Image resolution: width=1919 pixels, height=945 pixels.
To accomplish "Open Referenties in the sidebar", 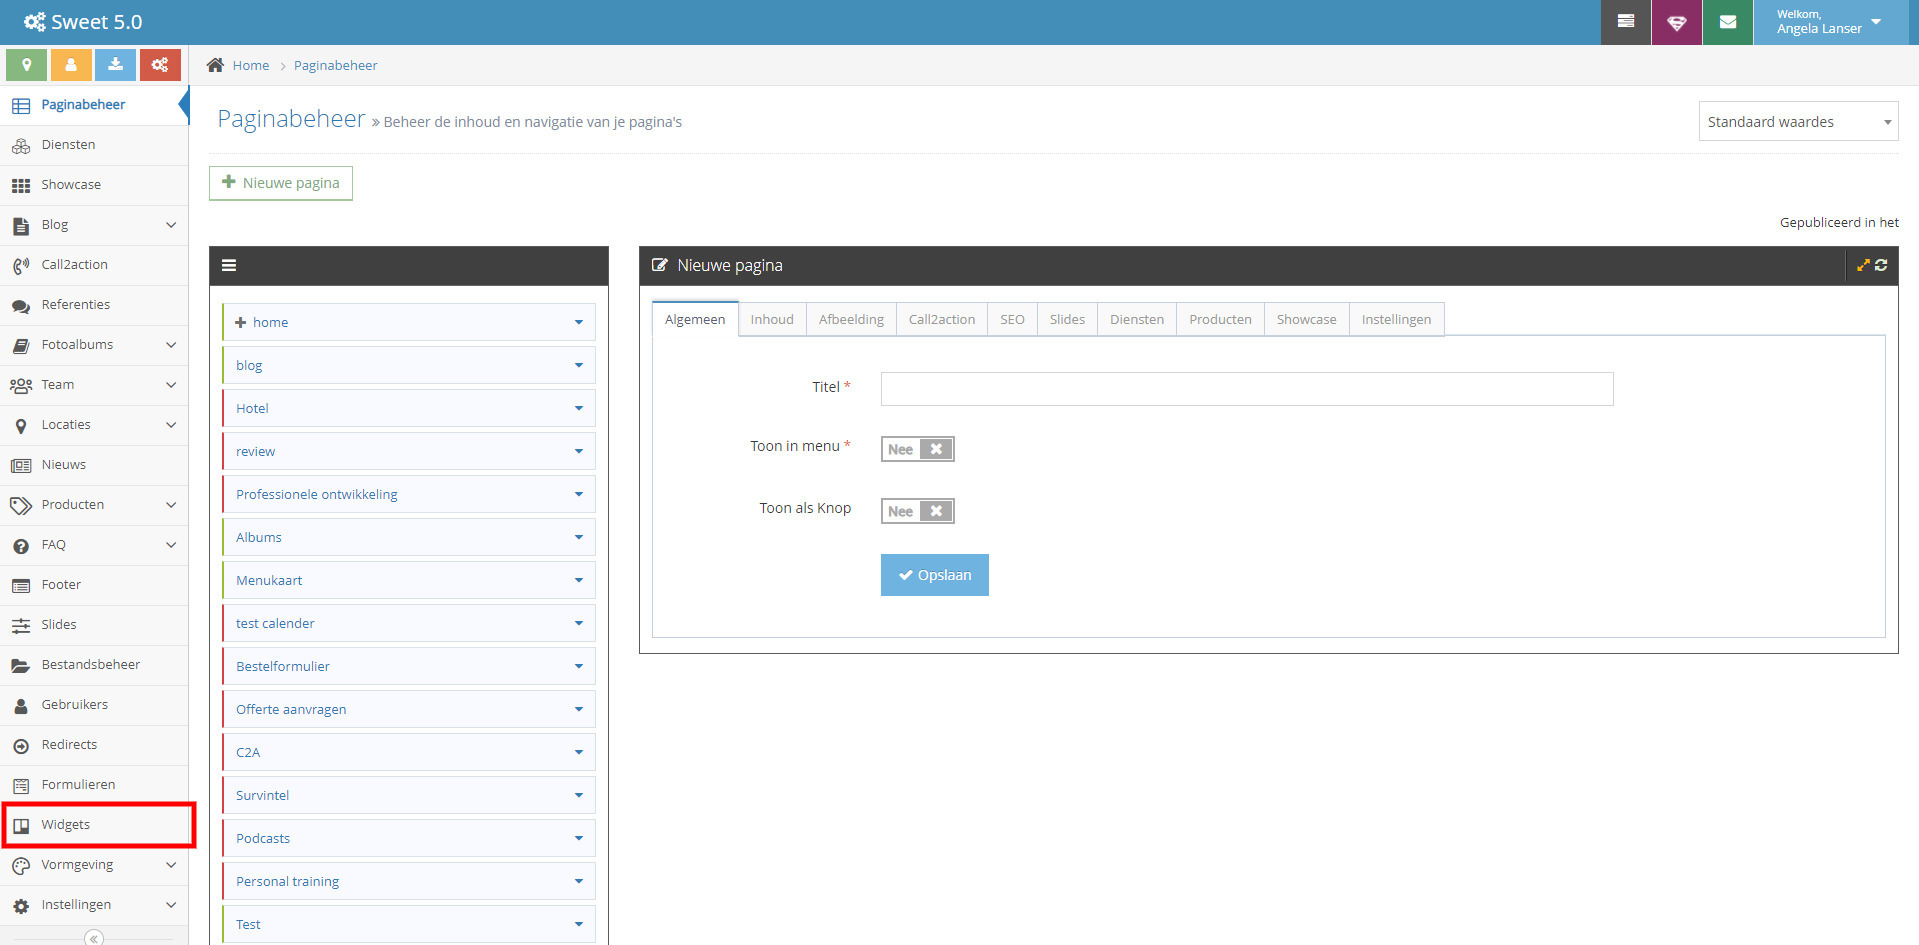I will click(x=94, y=305).
